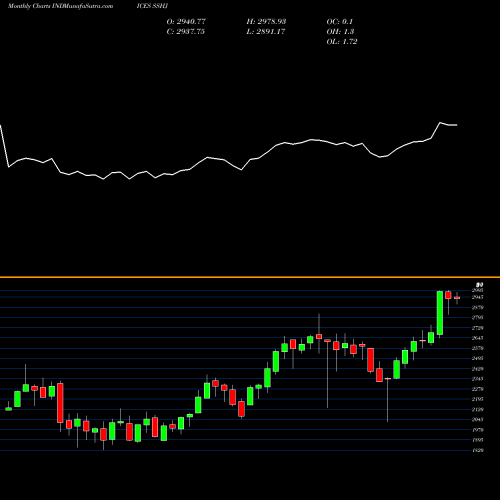
Task: Click the 'OL: 1.72' reading
Action: [342, 42]
